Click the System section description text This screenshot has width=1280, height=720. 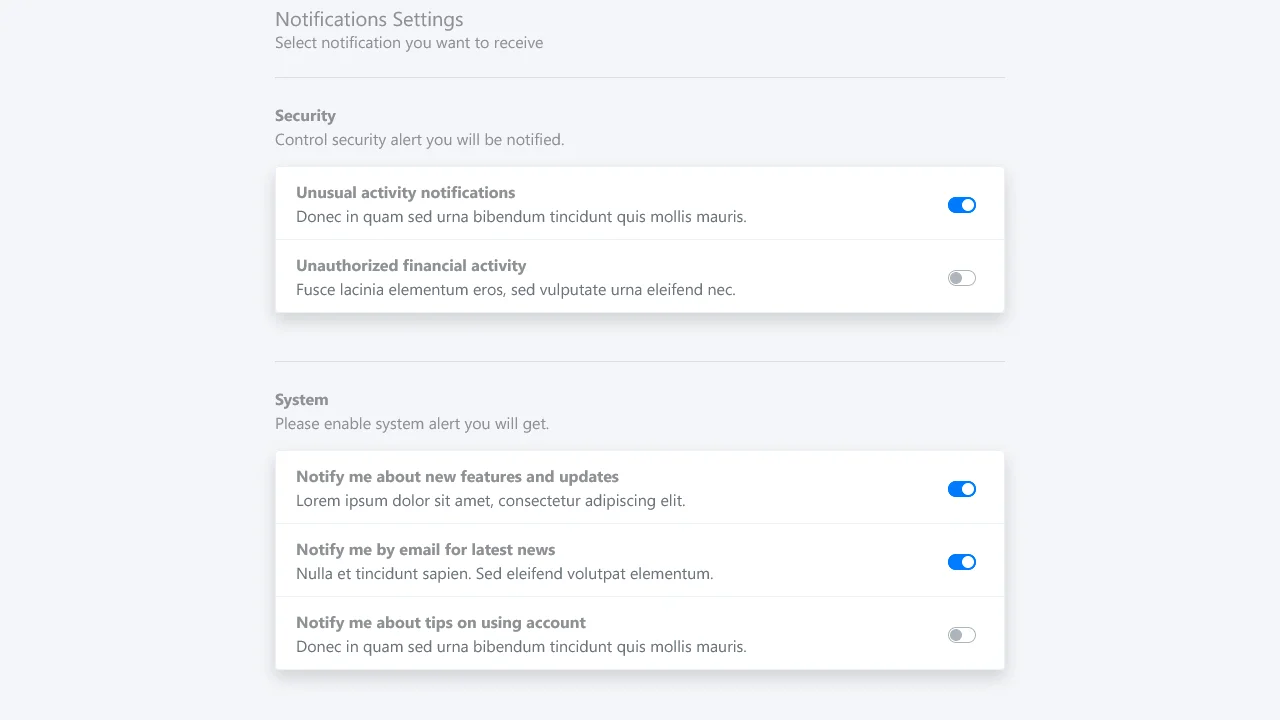(412, 423)
